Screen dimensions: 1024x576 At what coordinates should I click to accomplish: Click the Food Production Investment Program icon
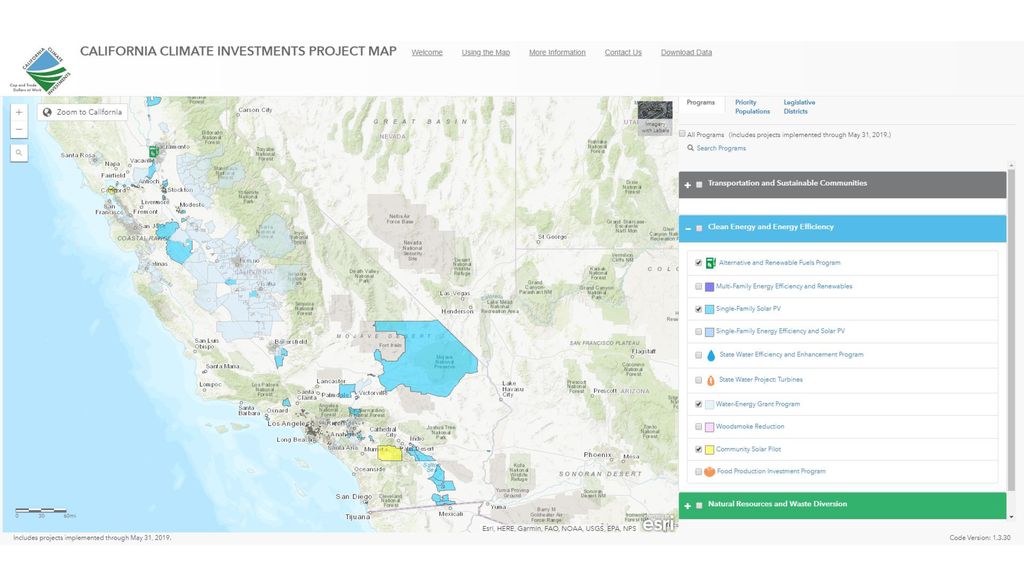[x=709, y=472]
